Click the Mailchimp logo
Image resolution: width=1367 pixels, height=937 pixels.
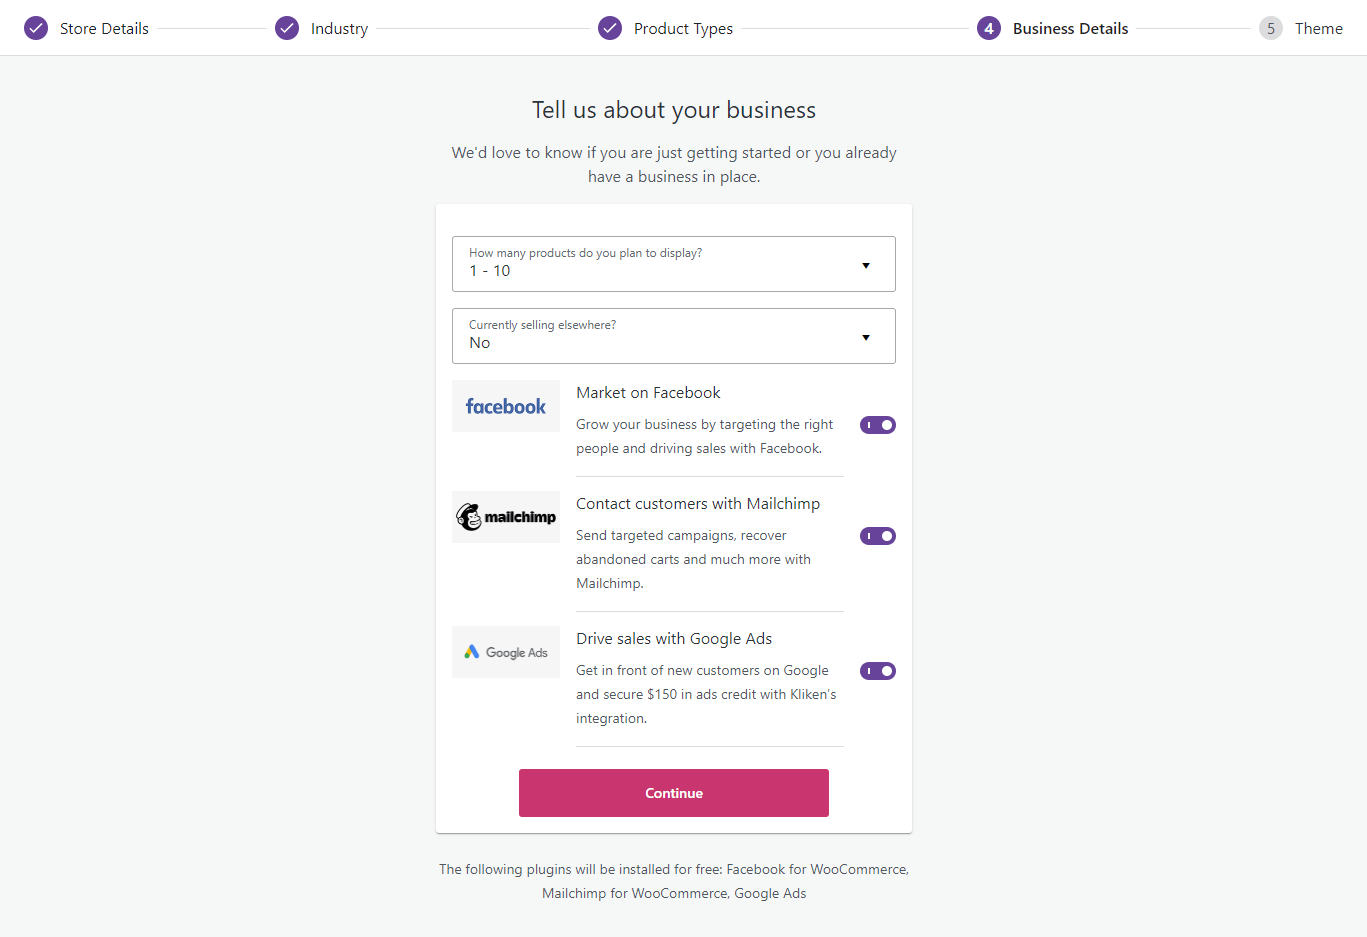pos(506,517)
